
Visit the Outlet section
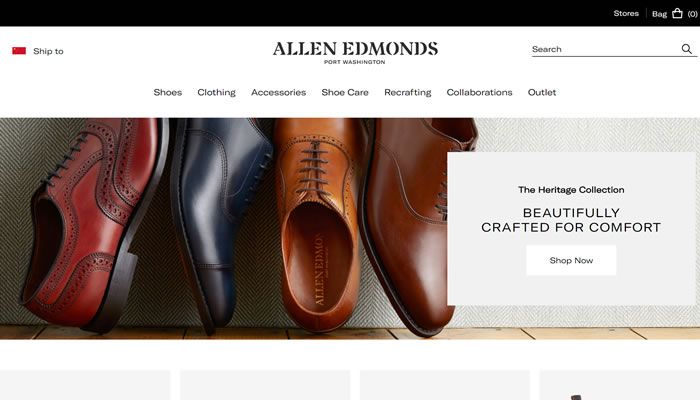click(x=542, y=92)
